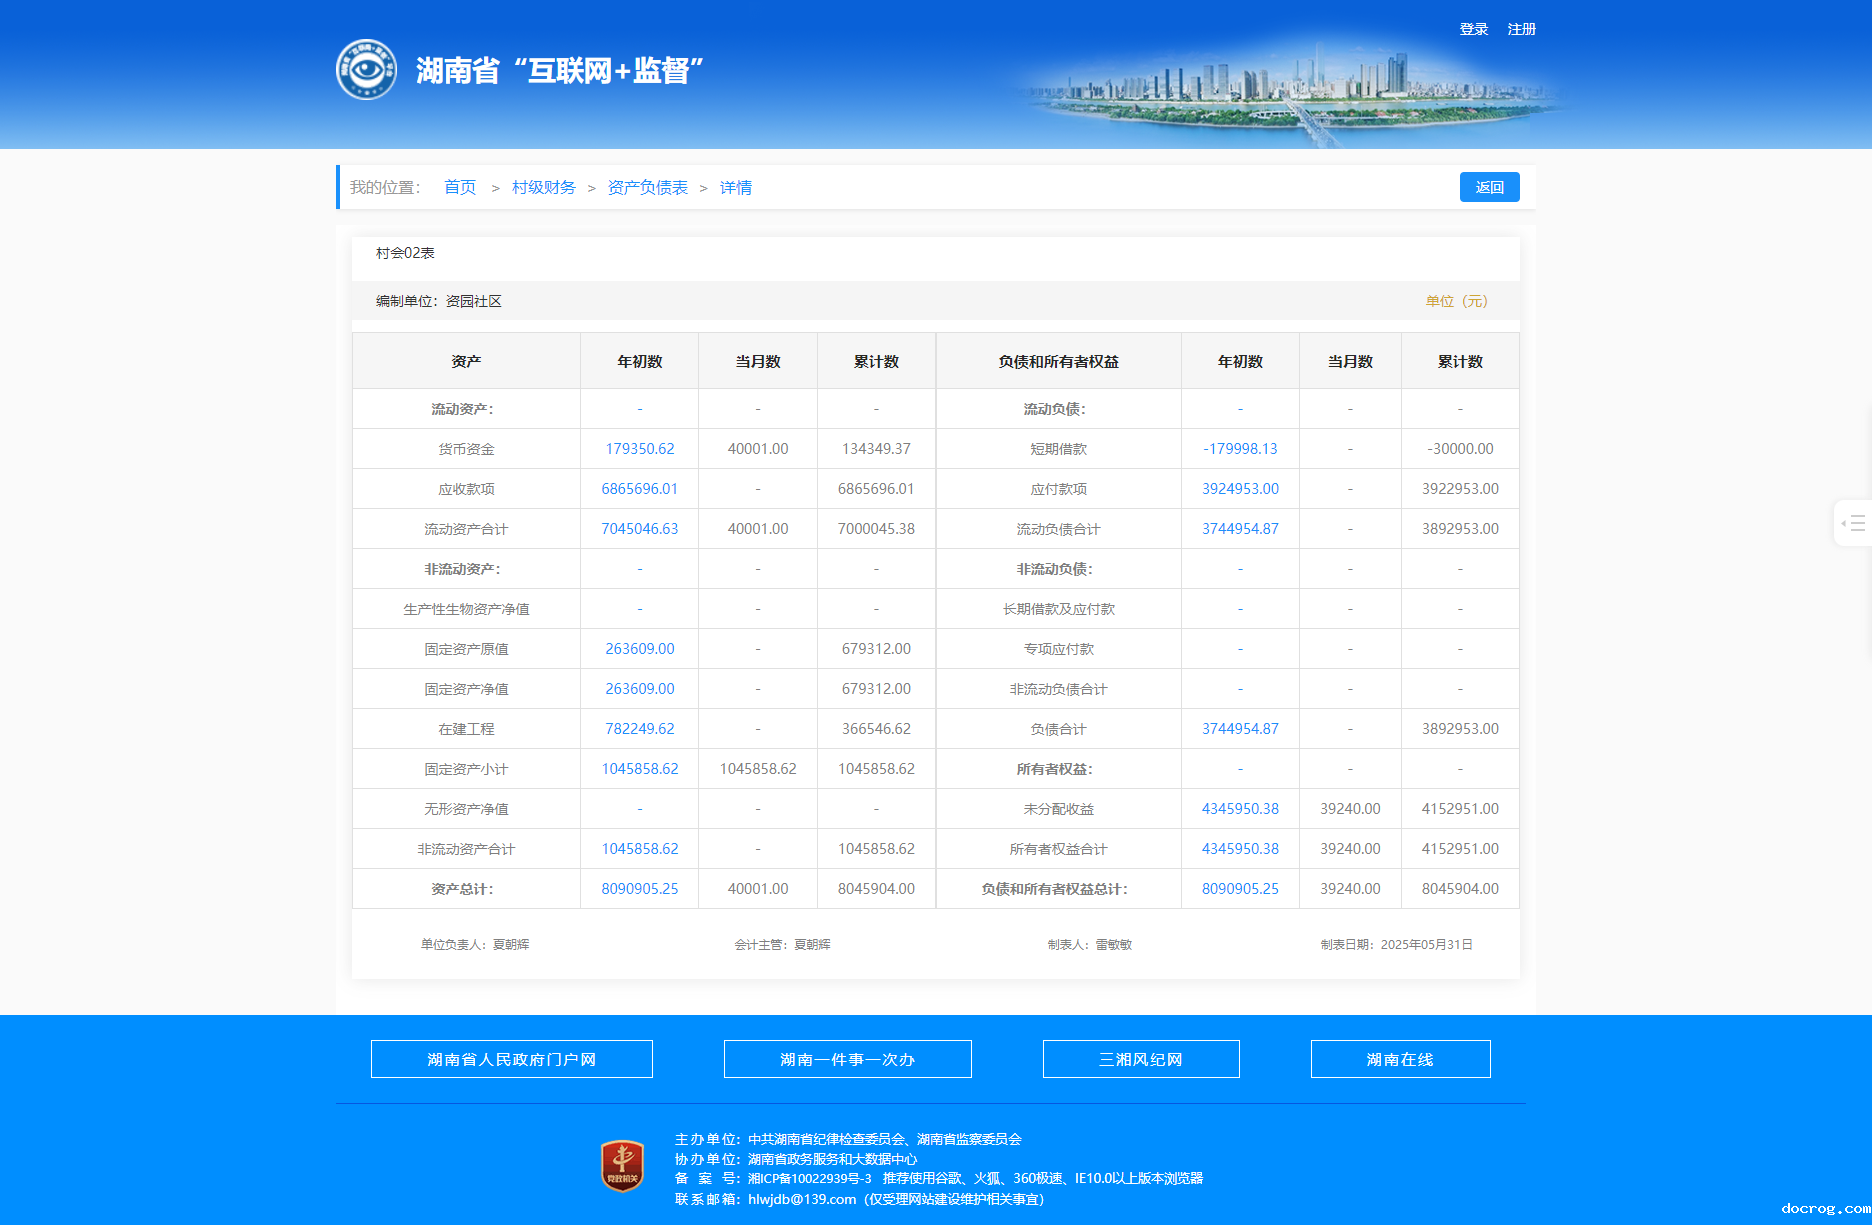Click 应收款项 opening value 6865696.01

pyautogui.click(x=639, y=489)
